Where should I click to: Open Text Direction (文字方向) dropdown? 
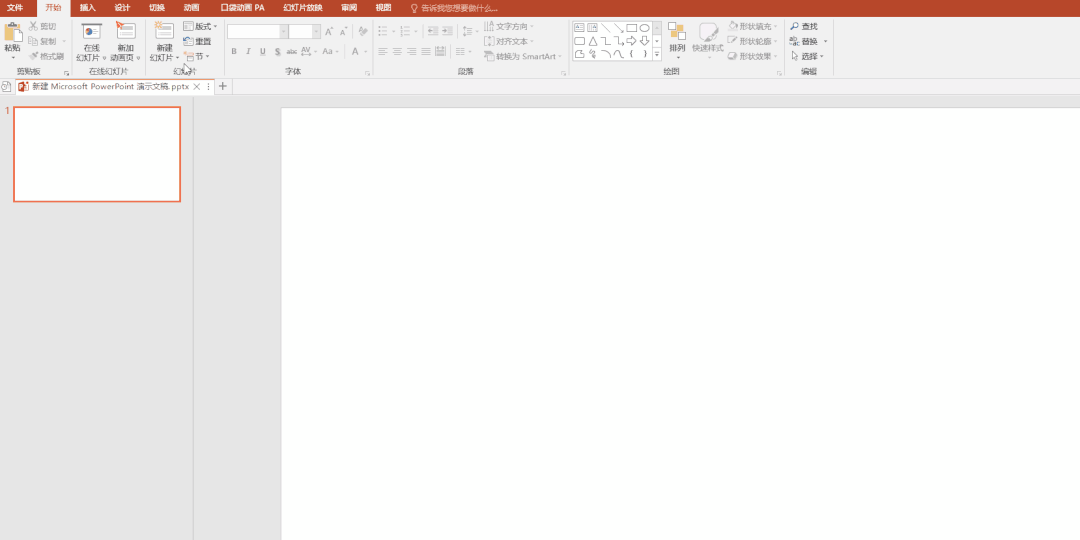coord(509,26)
